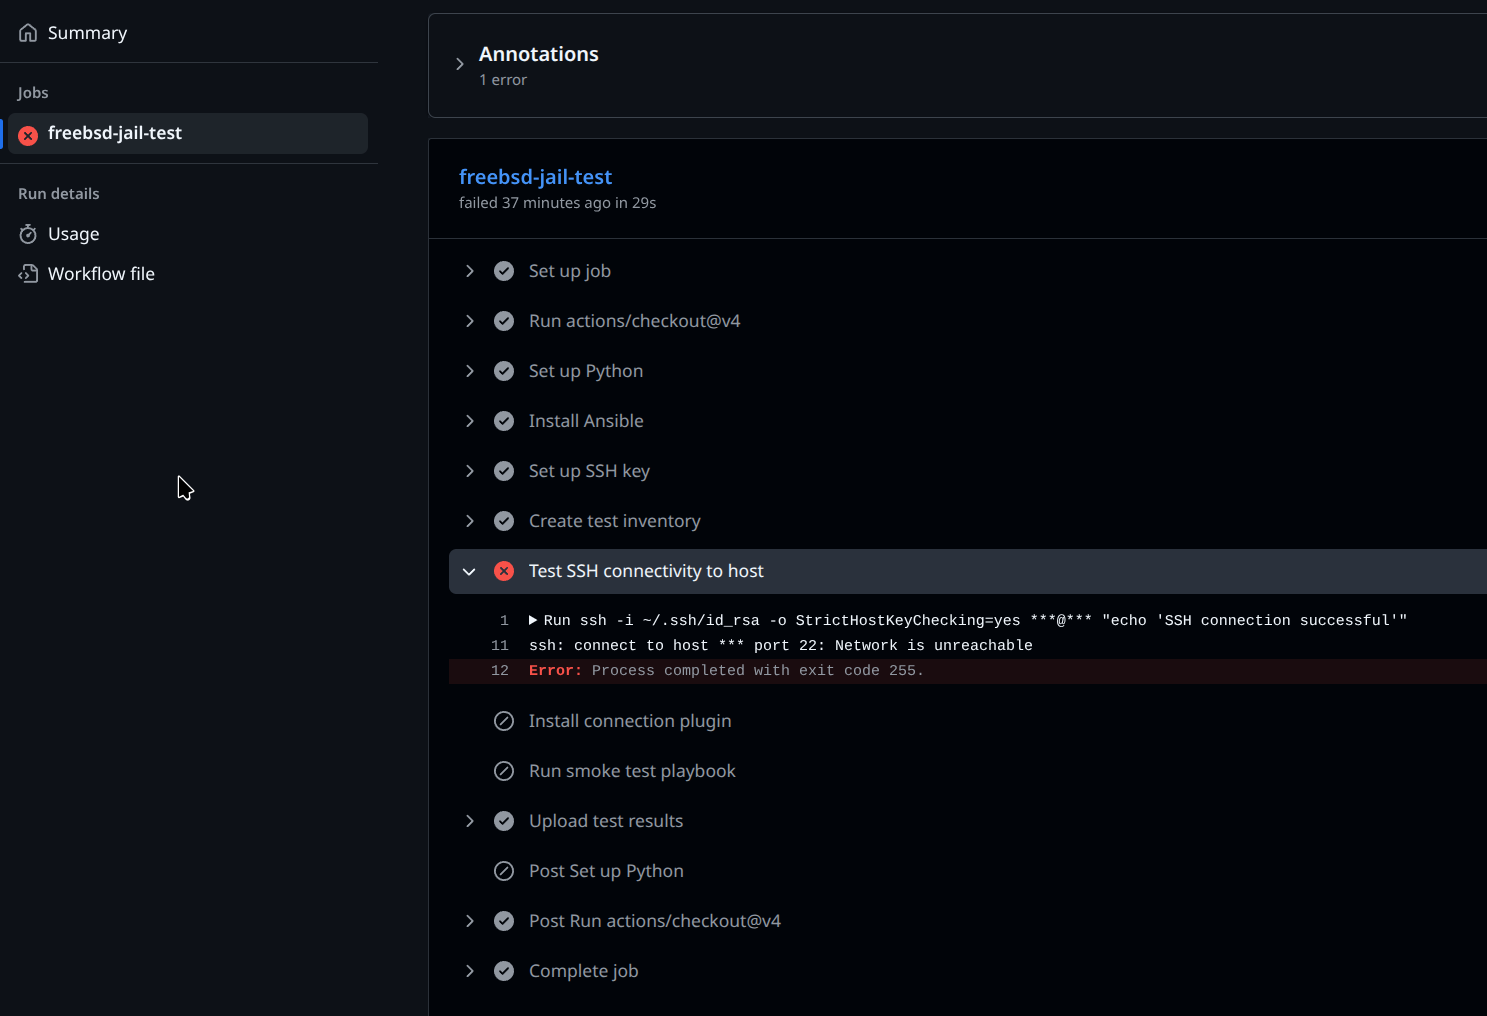Click the red failure icon for Test SSH connectivity
Screen dimensions: 1487x1016
504,571
